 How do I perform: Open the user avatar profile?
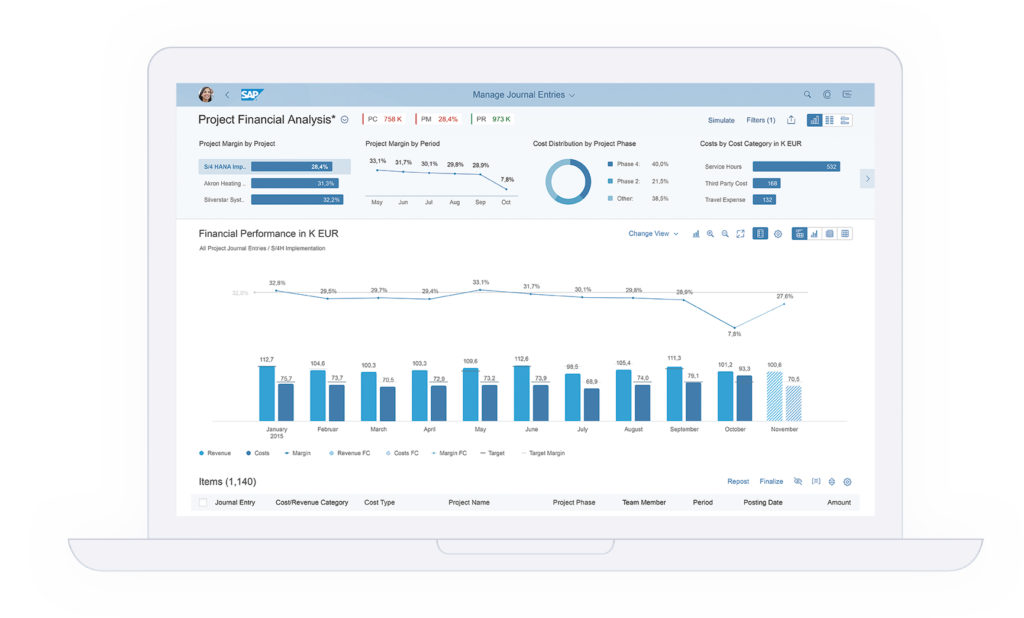[x=206, y=94]
